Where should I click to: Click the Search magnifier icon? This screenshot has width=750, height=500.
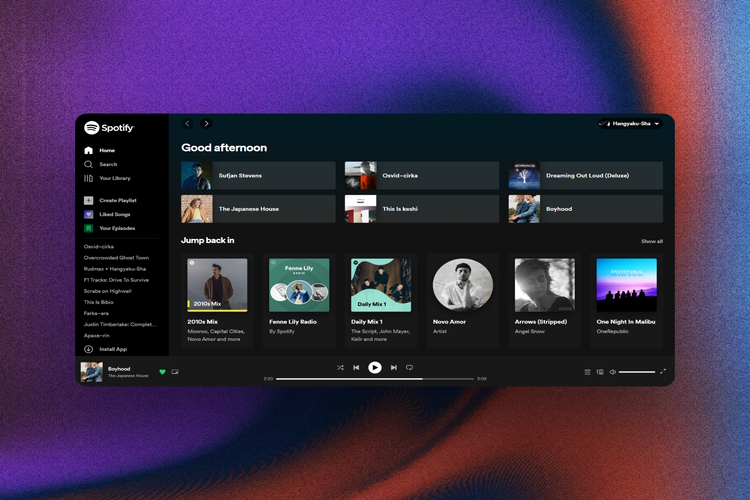click(x=88, y=164)
